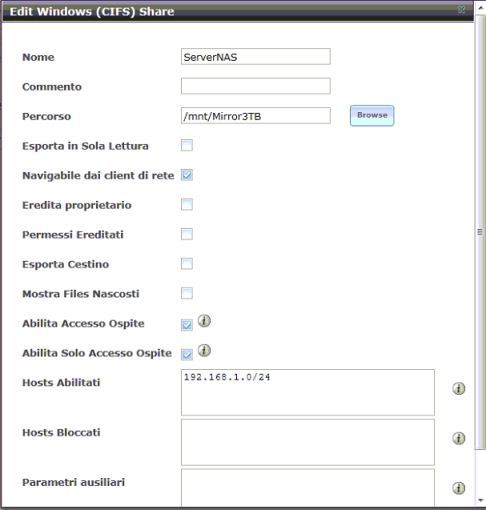Close the Edit Windows Share dialog
The height and width of the screenshot is (510, 486).
[461, 10]
